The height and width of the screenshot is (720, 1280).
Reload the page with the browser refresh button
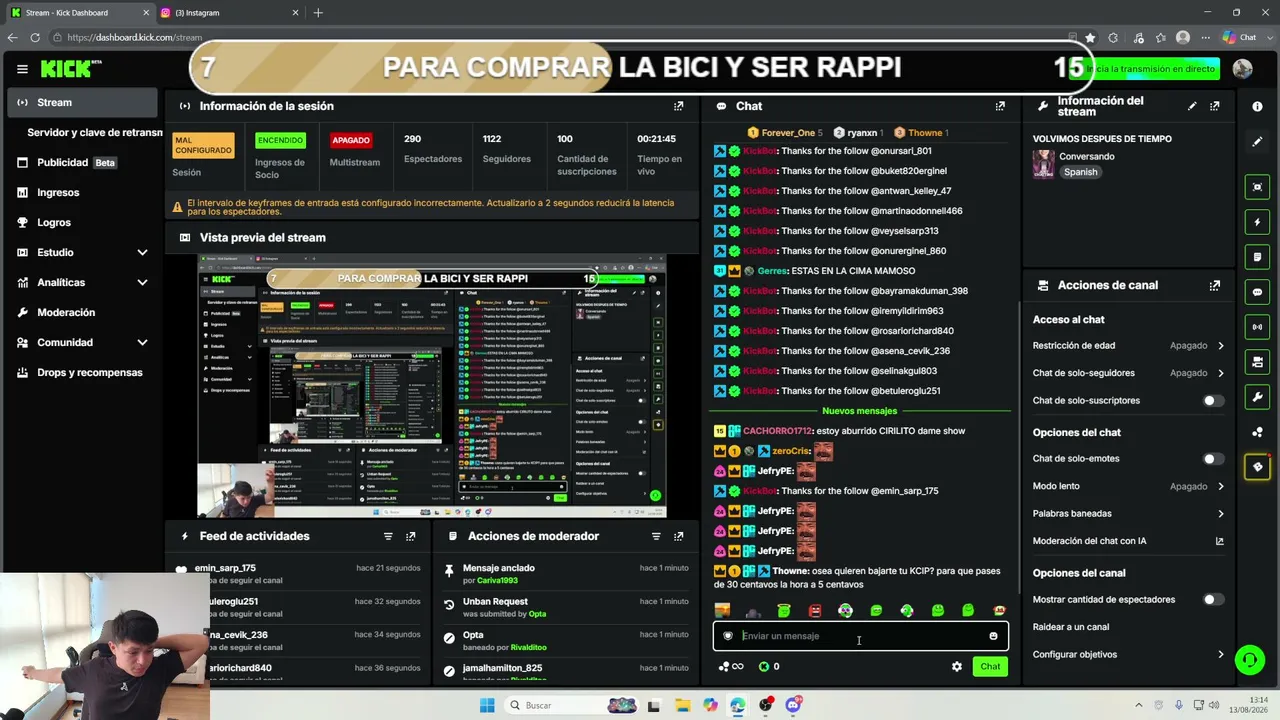[35, 38]
